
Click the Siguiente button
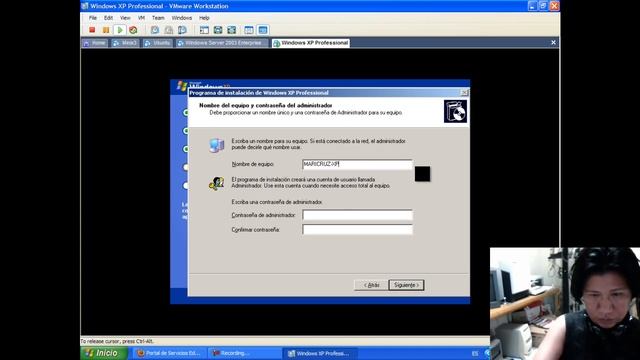coord(407,285)
